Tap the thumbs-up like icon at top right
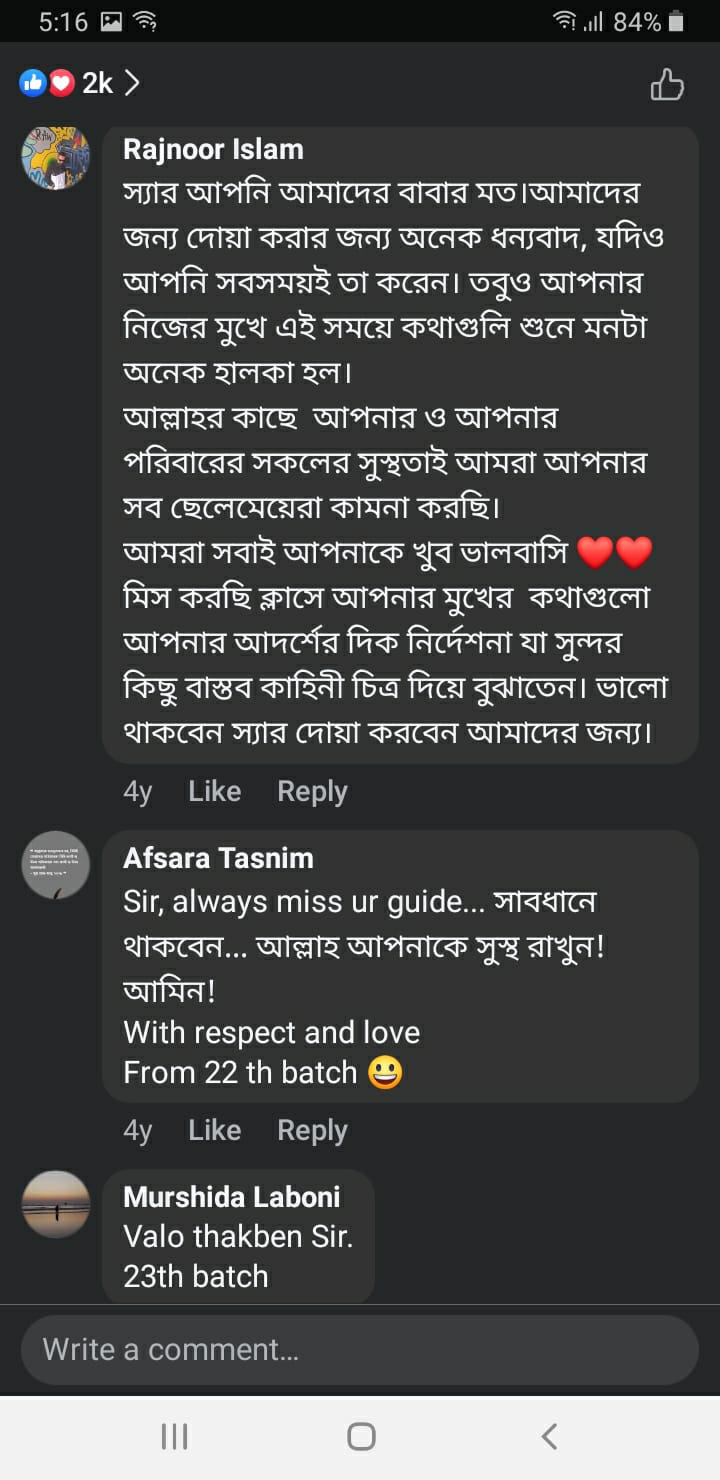 coord(667,85)
